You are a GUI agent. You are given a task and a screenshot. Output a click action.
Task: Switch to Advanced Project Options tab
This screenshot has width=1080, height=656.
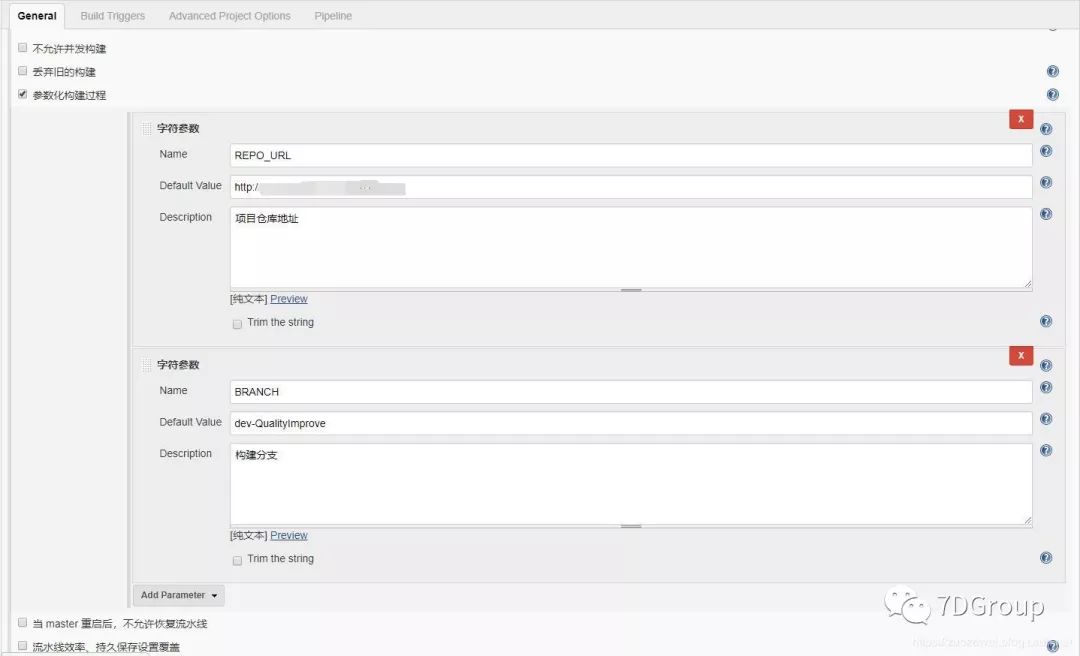[x=229, y=16]
